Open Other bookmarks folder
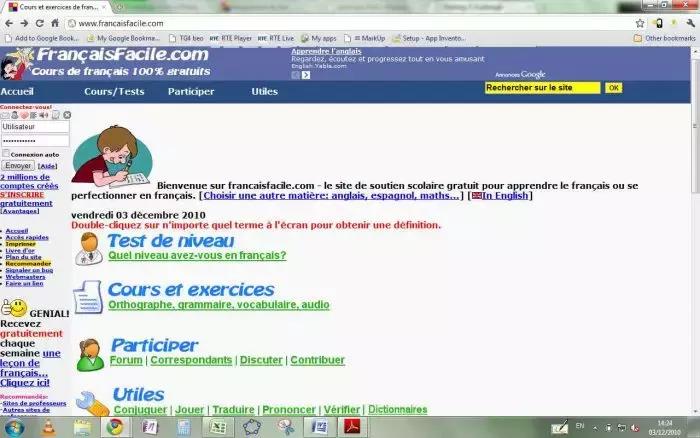700x438 pixels. point(664,38)
